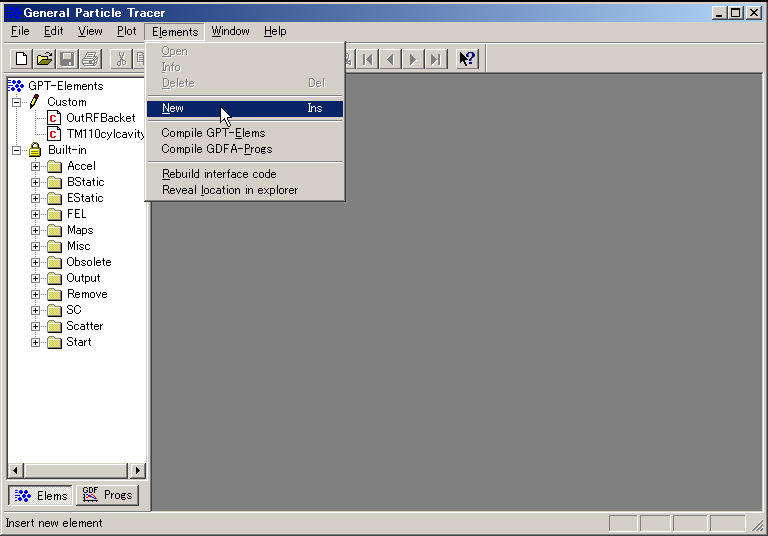Open the View menu
This screenshot has width=768, height=536.
click(x=90, y=31)
